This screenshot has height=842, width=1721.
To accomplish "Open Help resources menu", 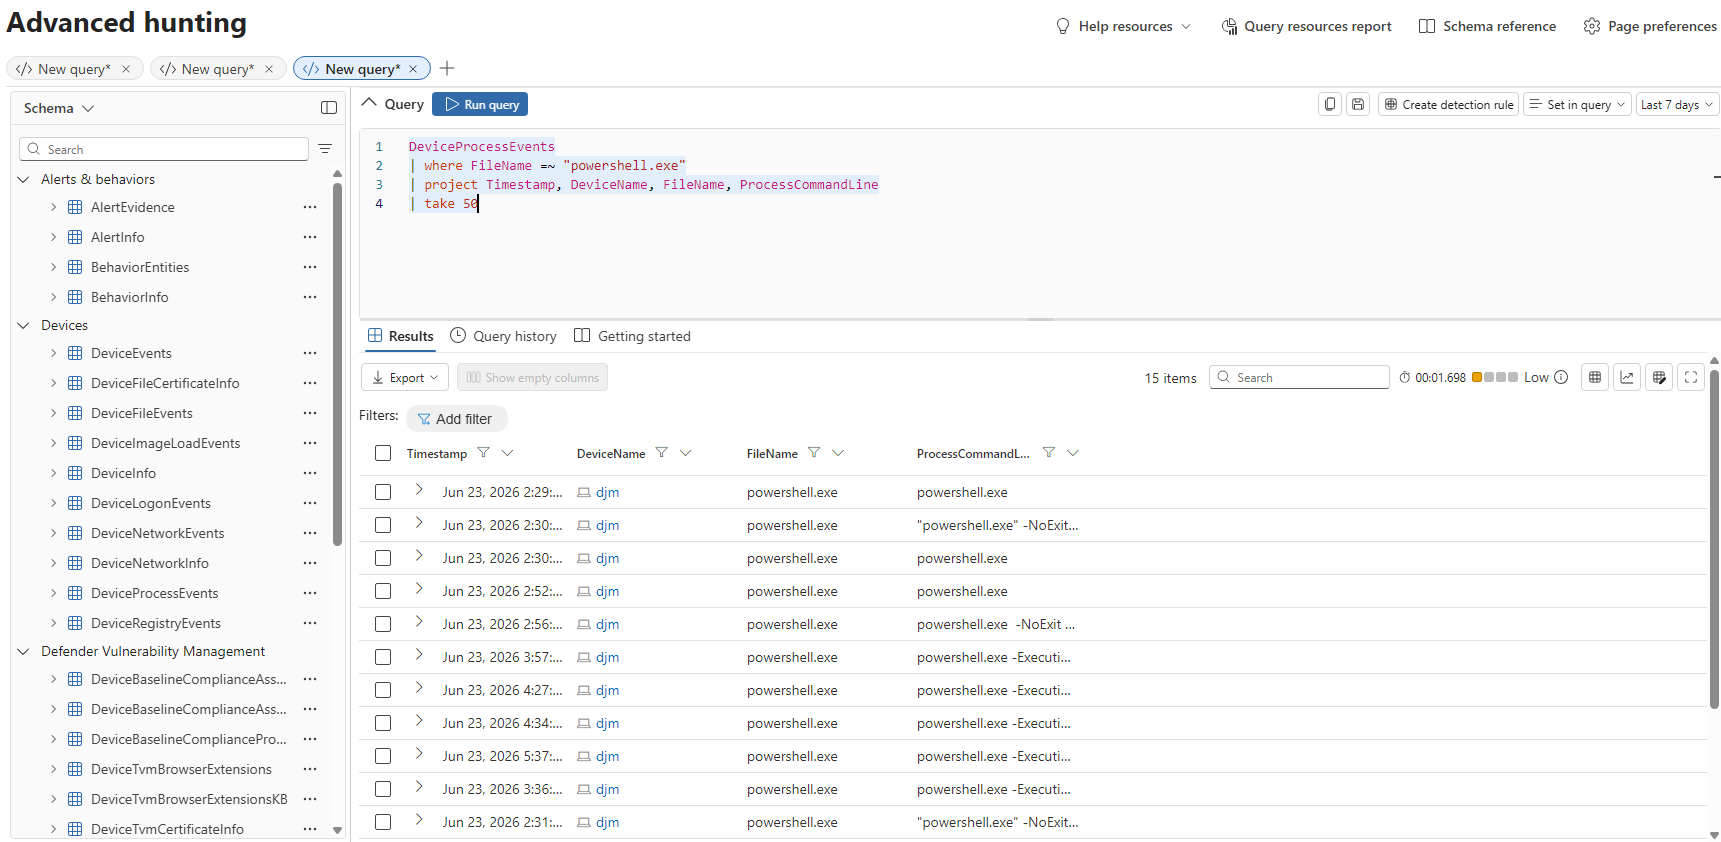I will click(x=1124, y=26).
